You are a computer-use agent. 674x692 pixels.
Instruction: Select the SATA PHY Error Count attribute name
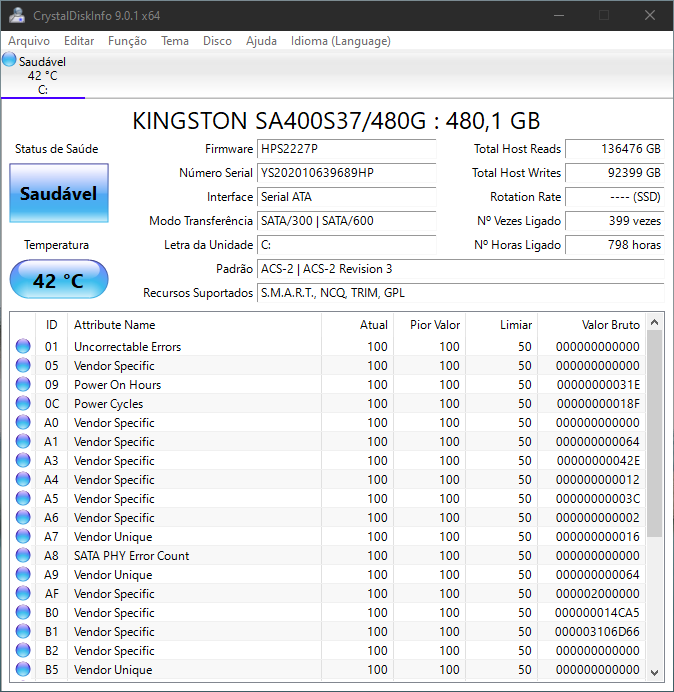132,556
